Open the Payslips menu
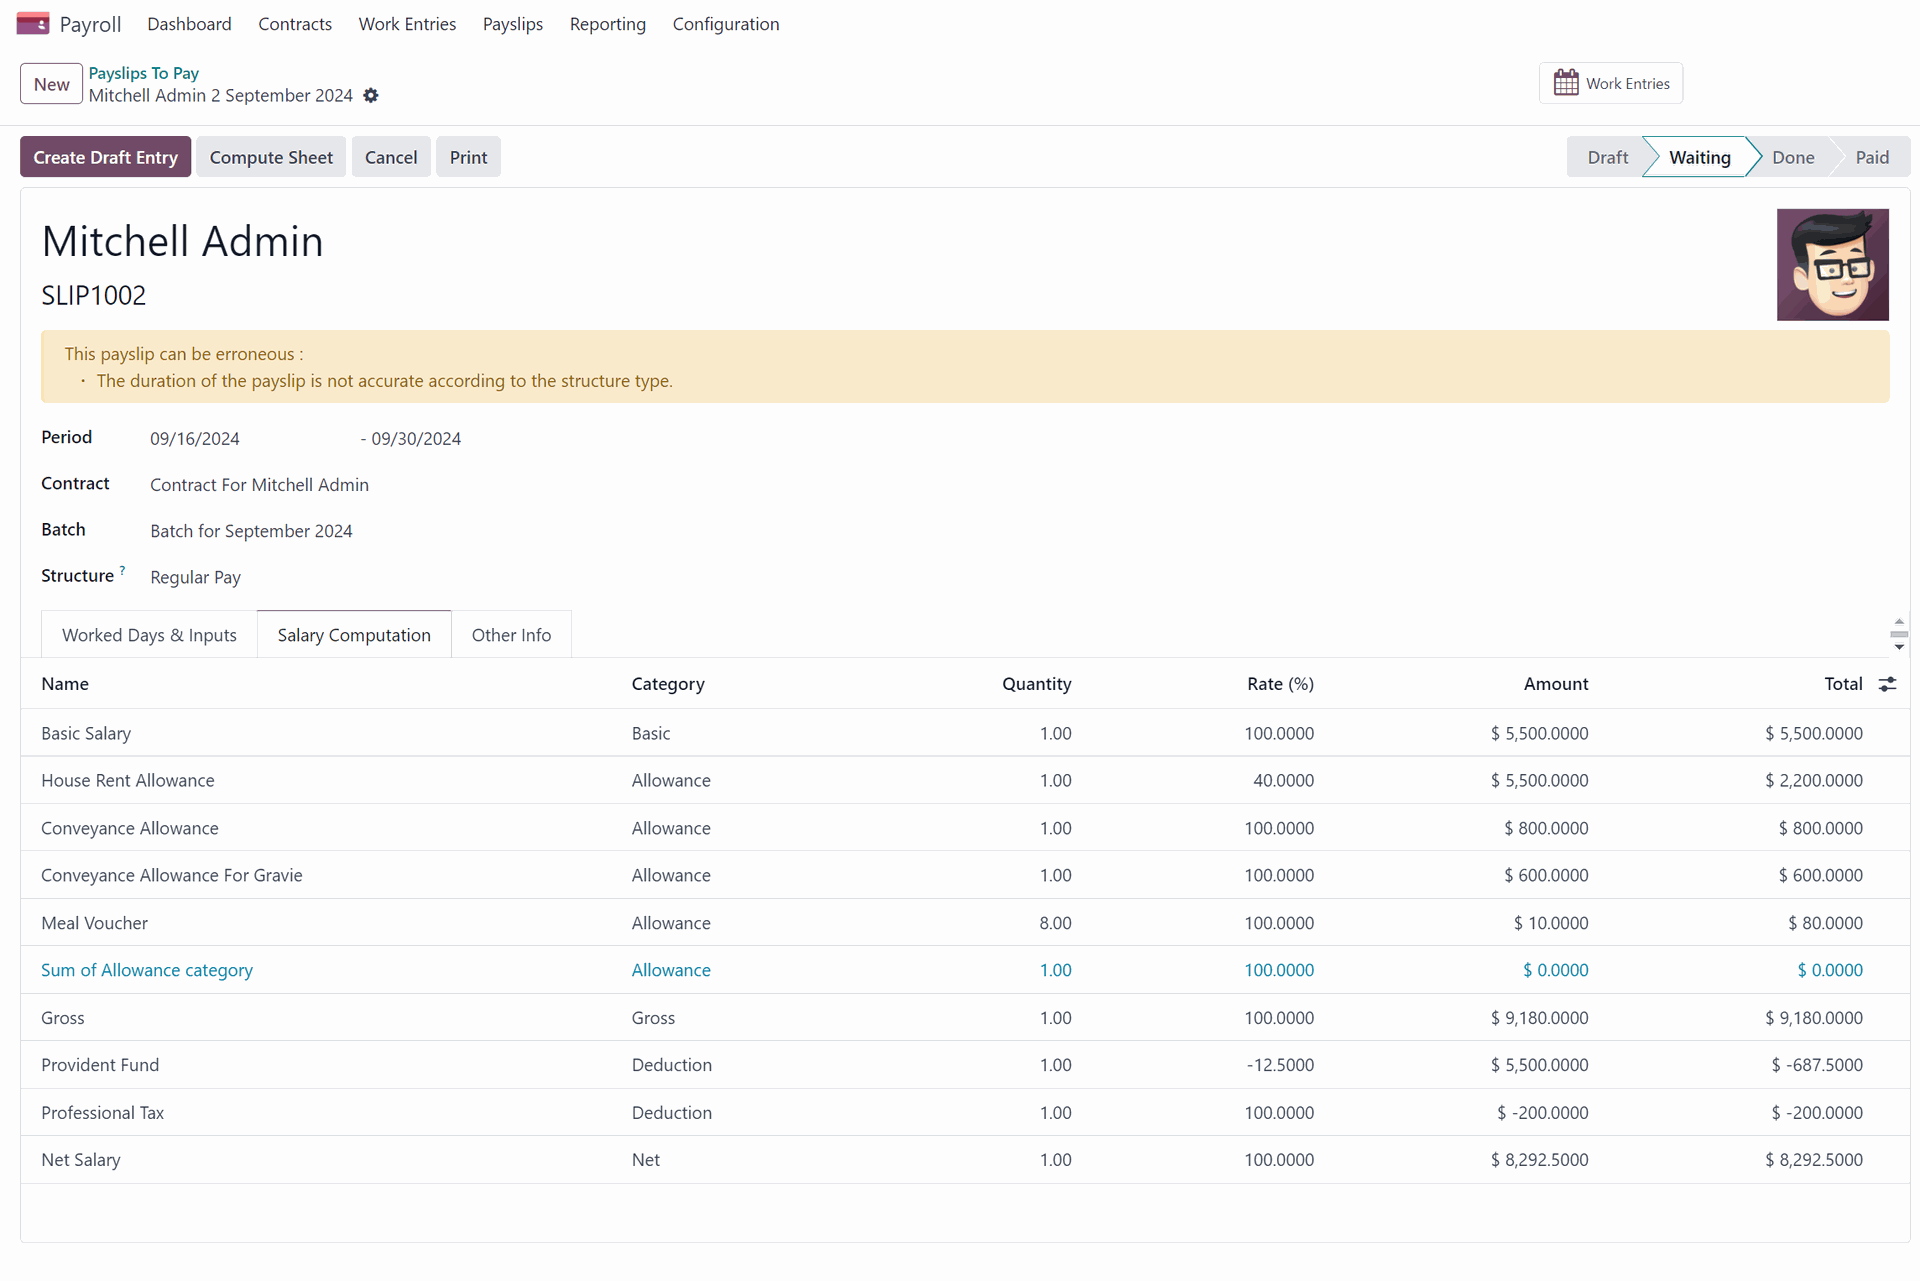 click(x=513, y=24)
